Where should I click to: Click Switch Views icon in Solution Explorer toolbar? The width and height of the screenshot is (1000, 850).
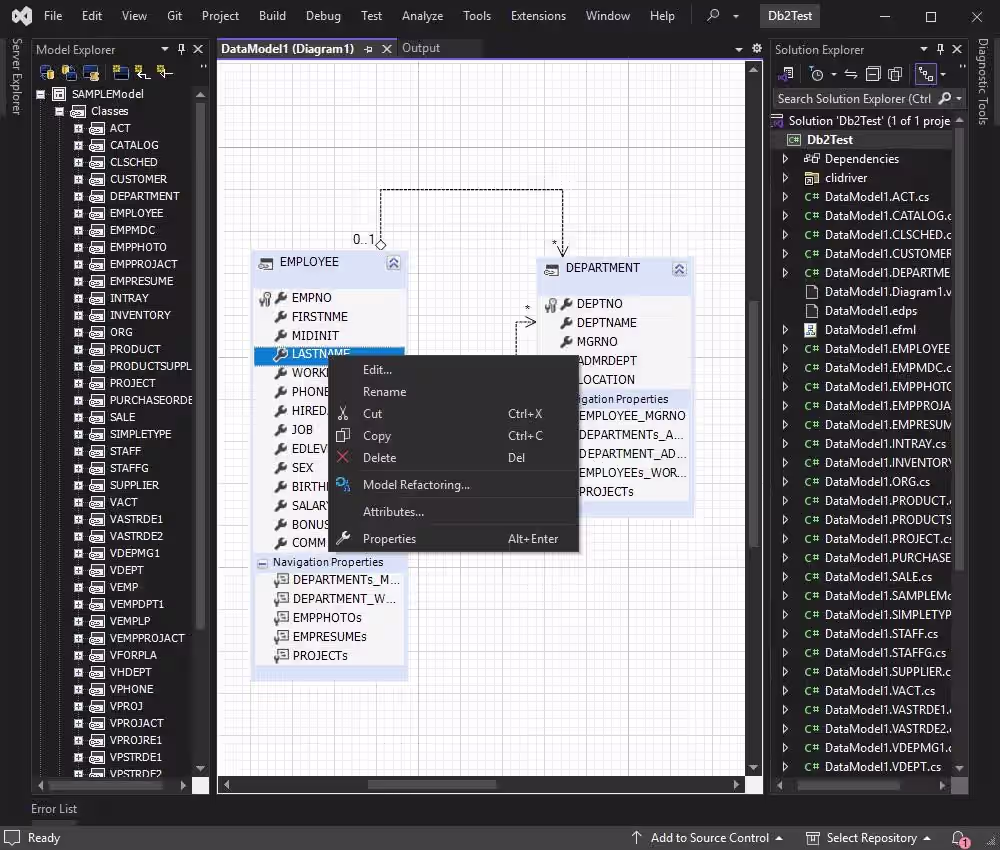click(786, 74)
